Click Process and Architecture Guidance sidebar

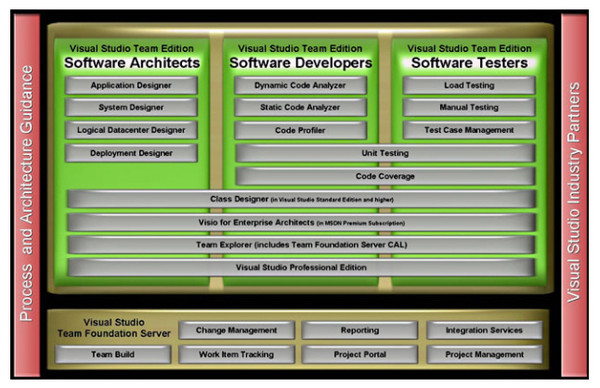27,194
